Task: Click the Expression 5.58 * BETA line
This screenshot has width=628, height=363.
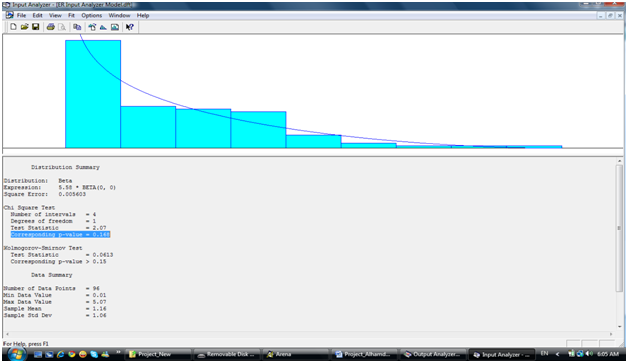Action: 60,188
